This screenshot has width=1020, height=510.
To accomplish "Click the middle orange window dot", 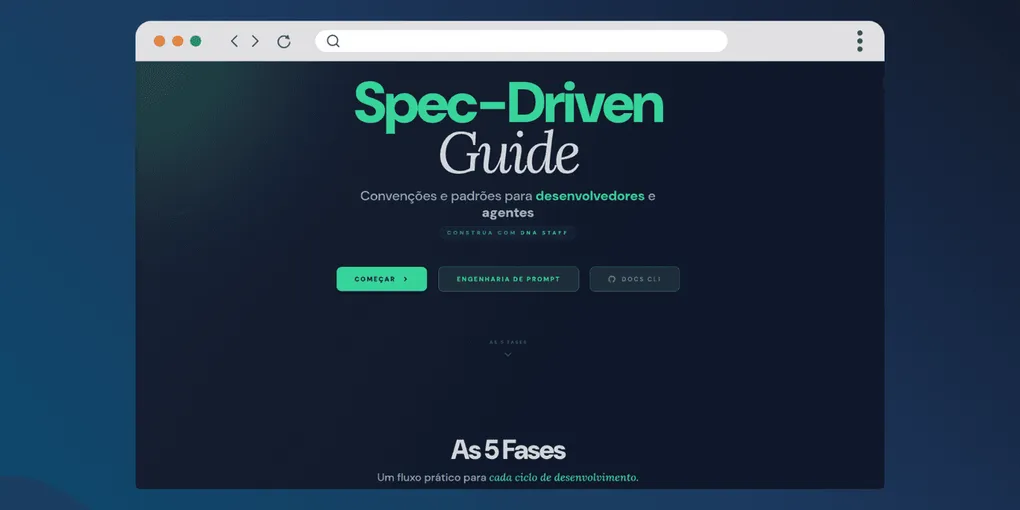I will coord(178,41).
